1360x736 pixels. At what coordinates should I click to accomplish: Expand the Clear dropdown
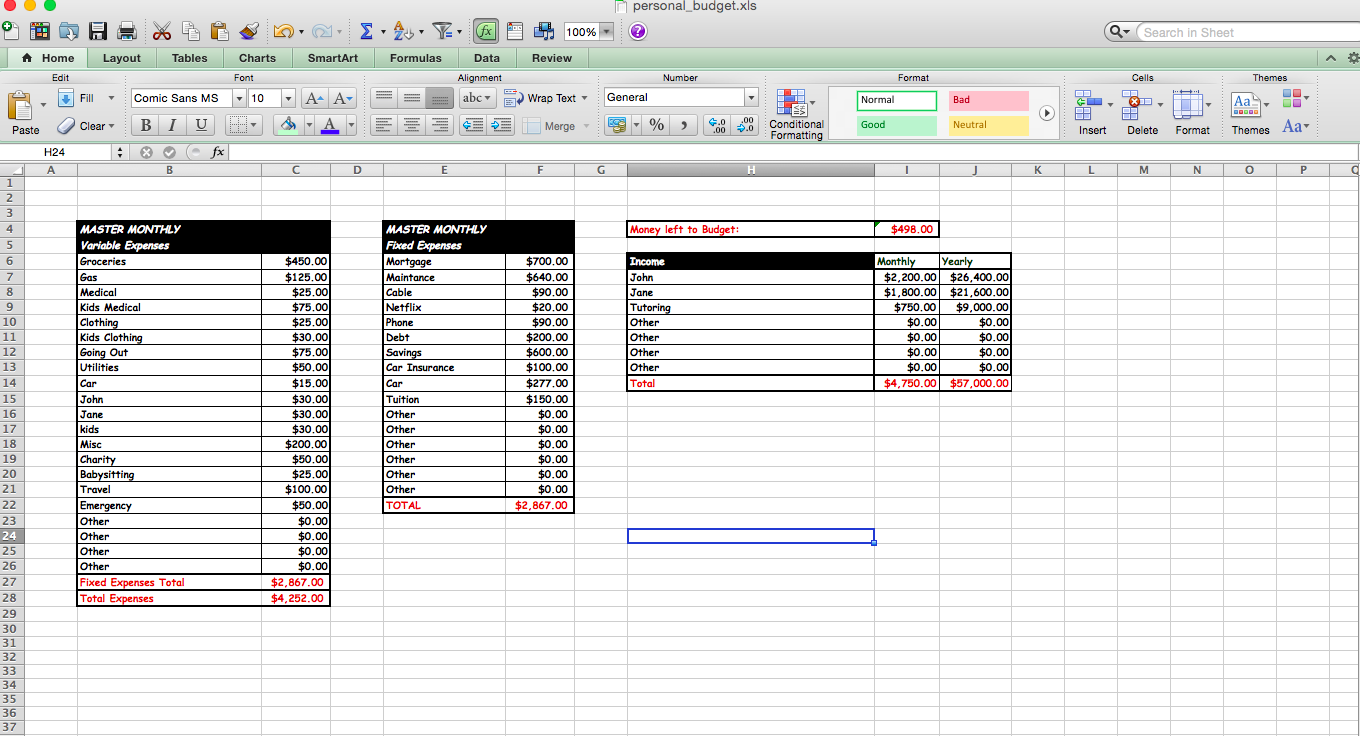tap(111, 126)
